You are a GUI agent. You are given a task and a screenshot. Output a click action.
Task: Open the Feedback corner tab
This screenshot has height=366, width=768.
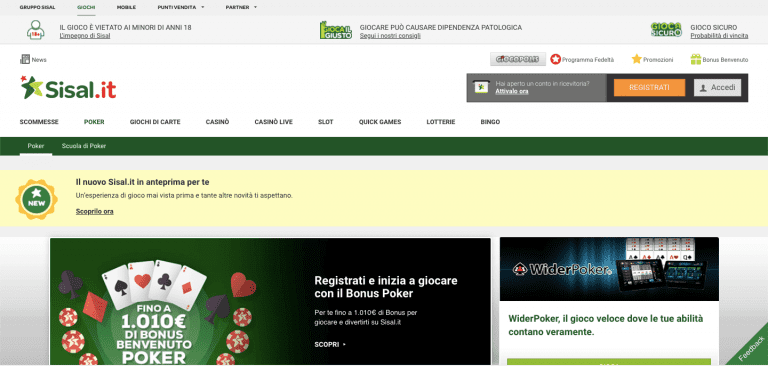[x=751, y=348]
